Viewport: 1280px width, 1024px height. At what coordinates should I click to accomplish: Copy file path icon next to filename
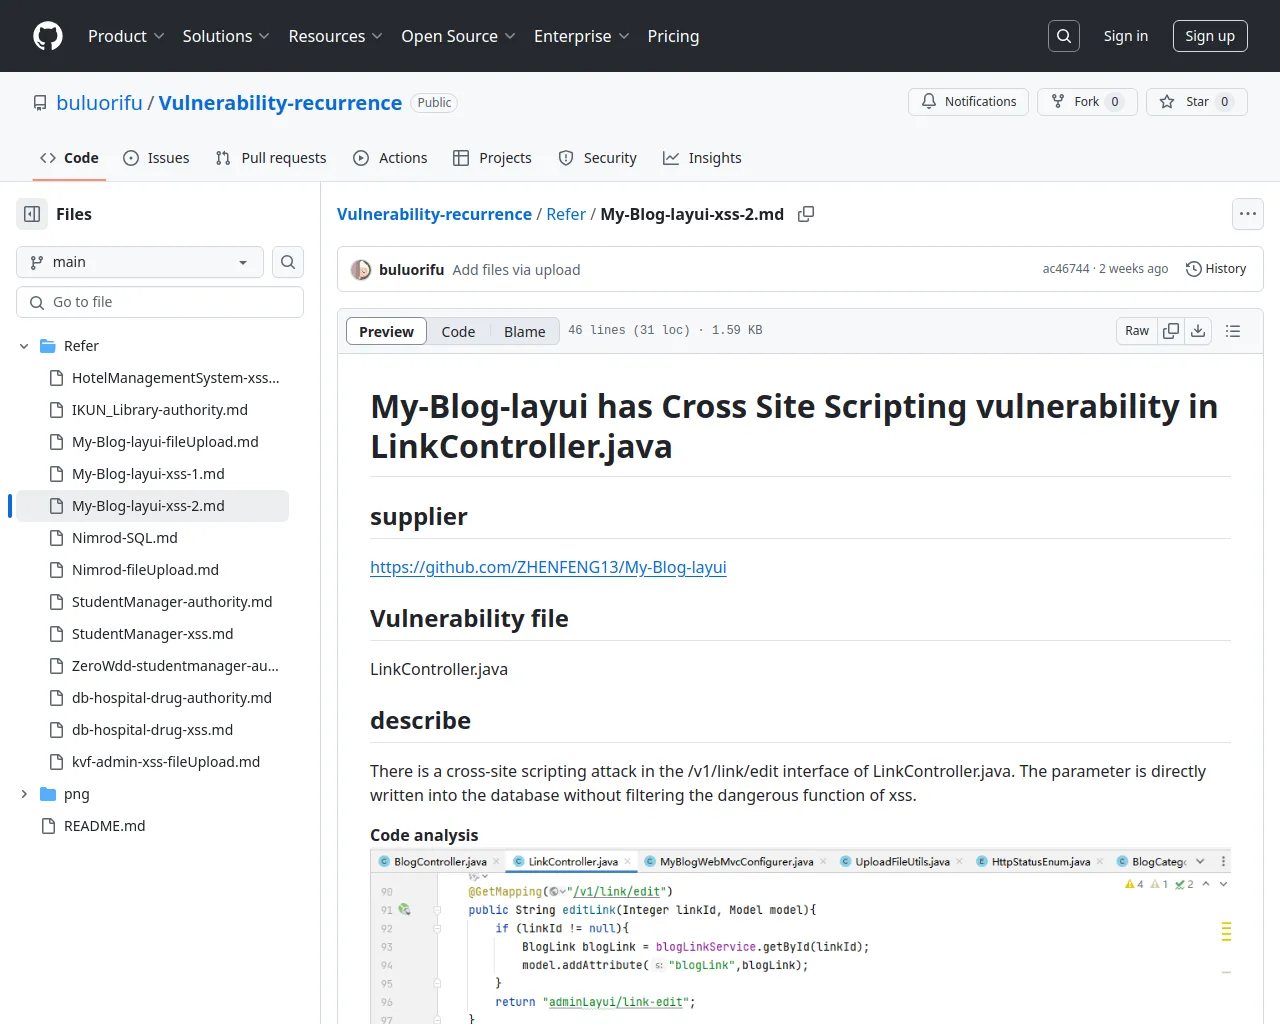[806, 214]
